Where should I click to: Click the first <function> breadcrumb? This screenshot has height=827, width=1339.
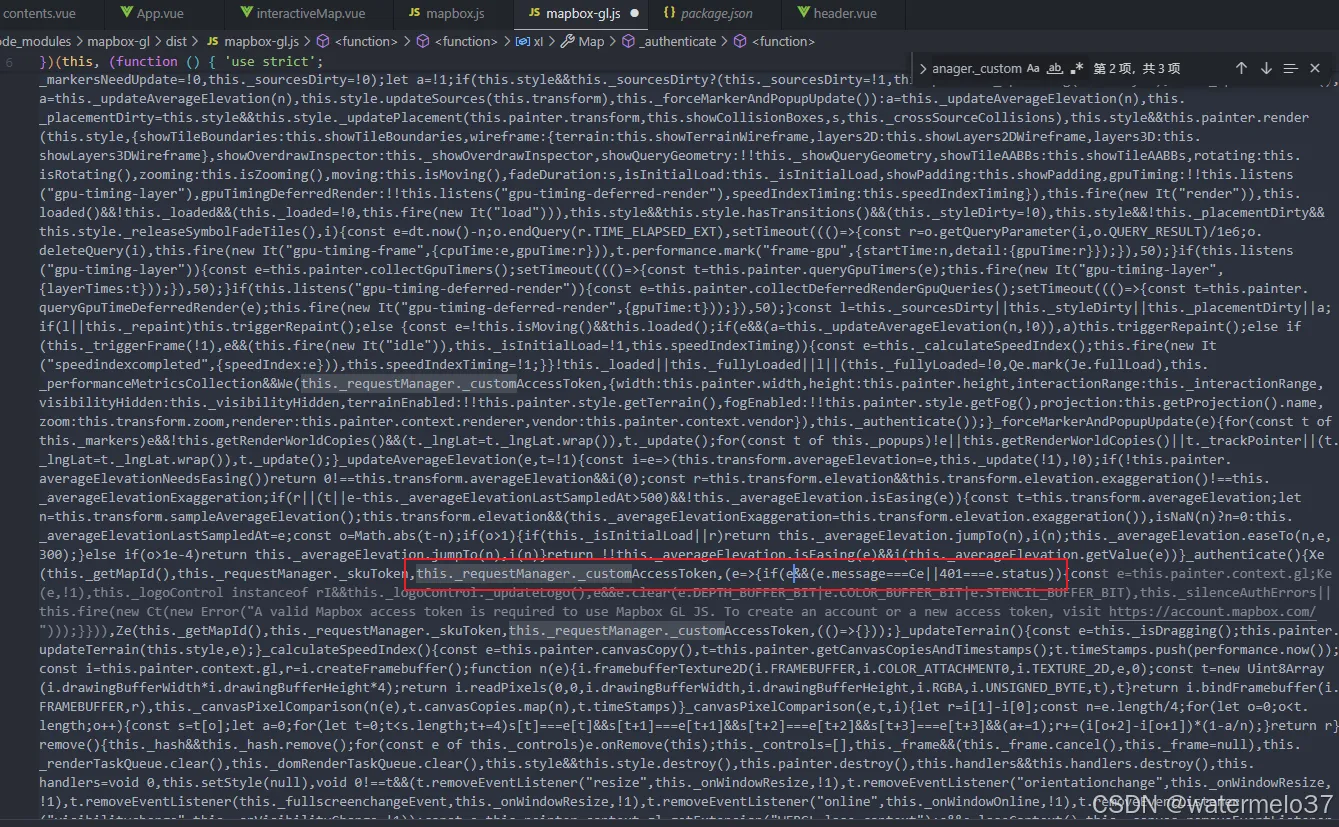(366, 41)
